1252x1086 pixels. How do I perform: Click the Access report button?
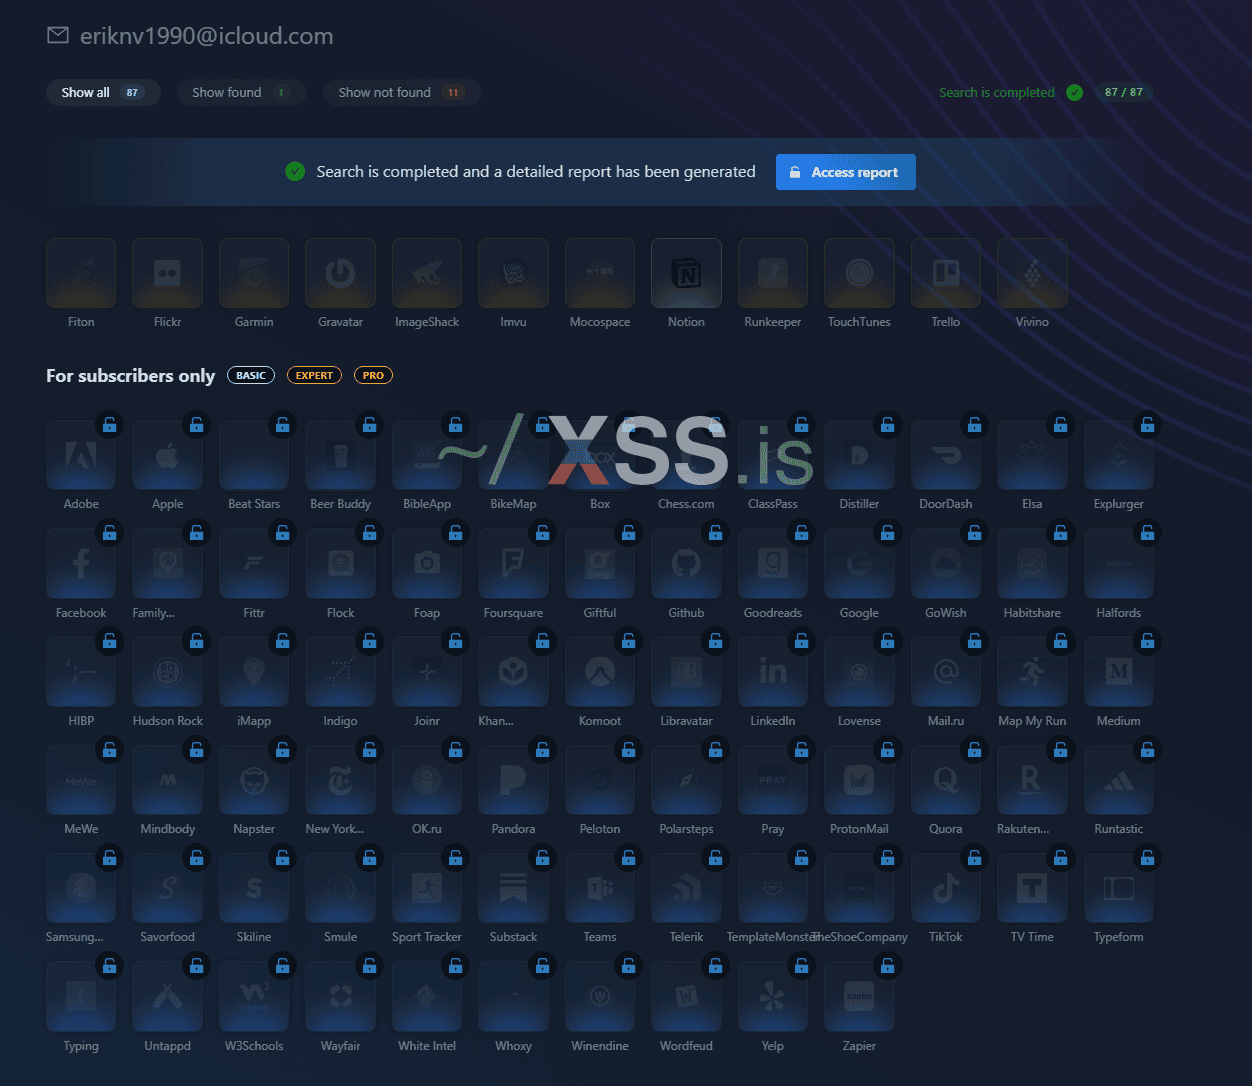point(845,172)
